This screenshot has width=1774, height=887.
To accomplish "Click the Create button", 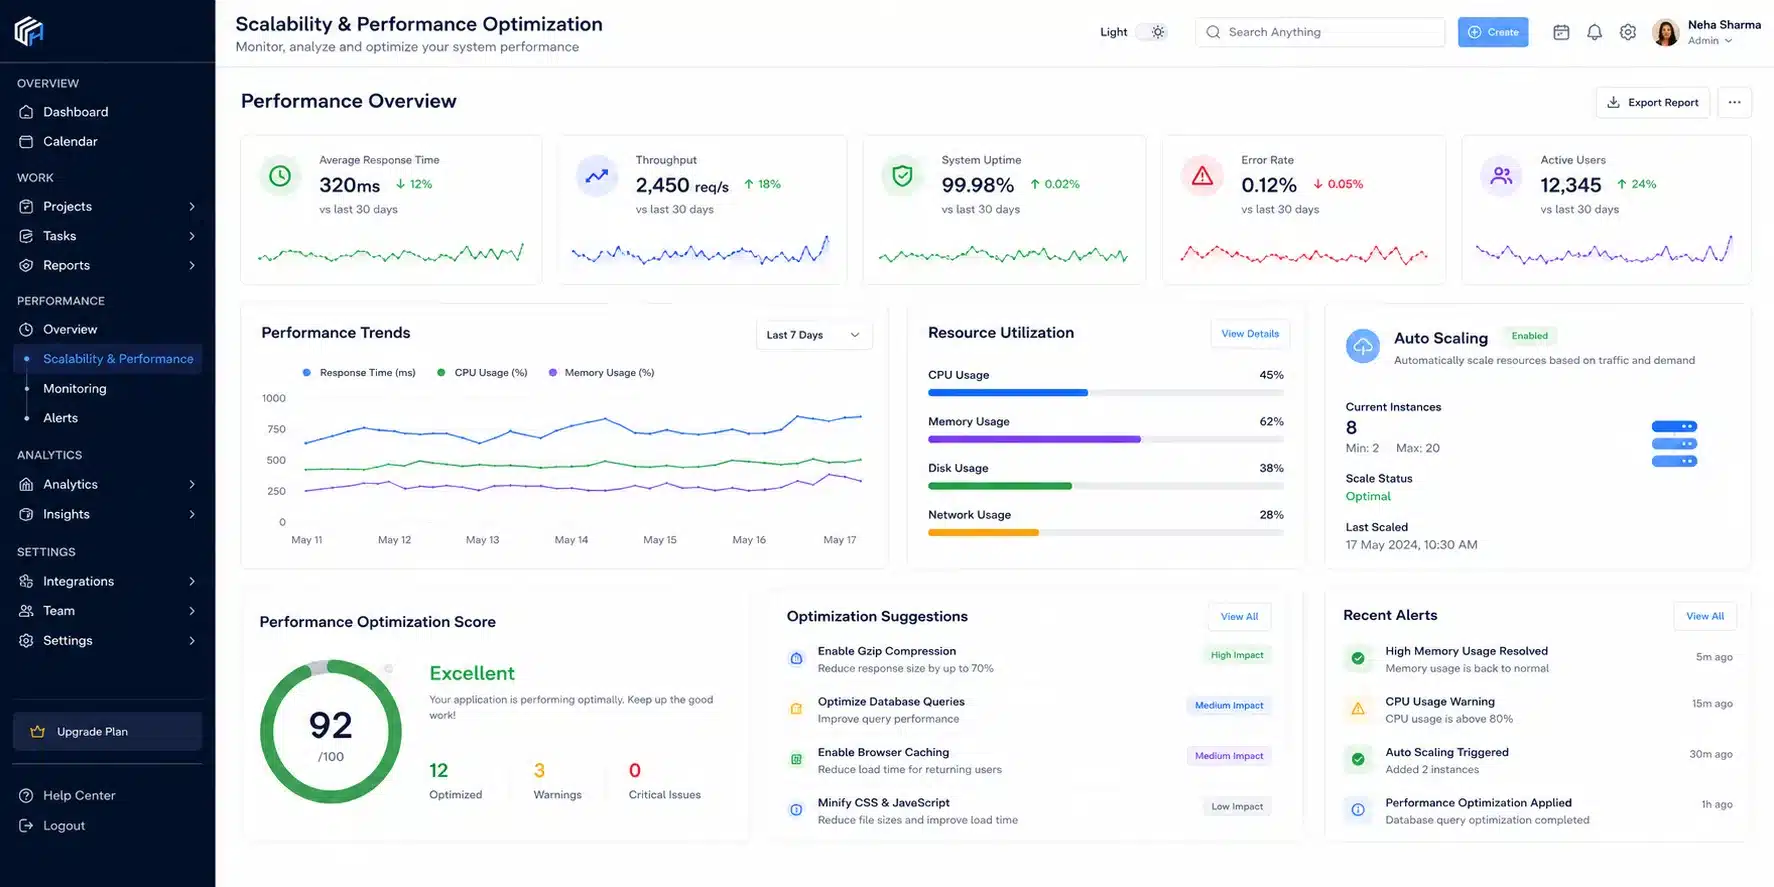I will (1492, 32).
